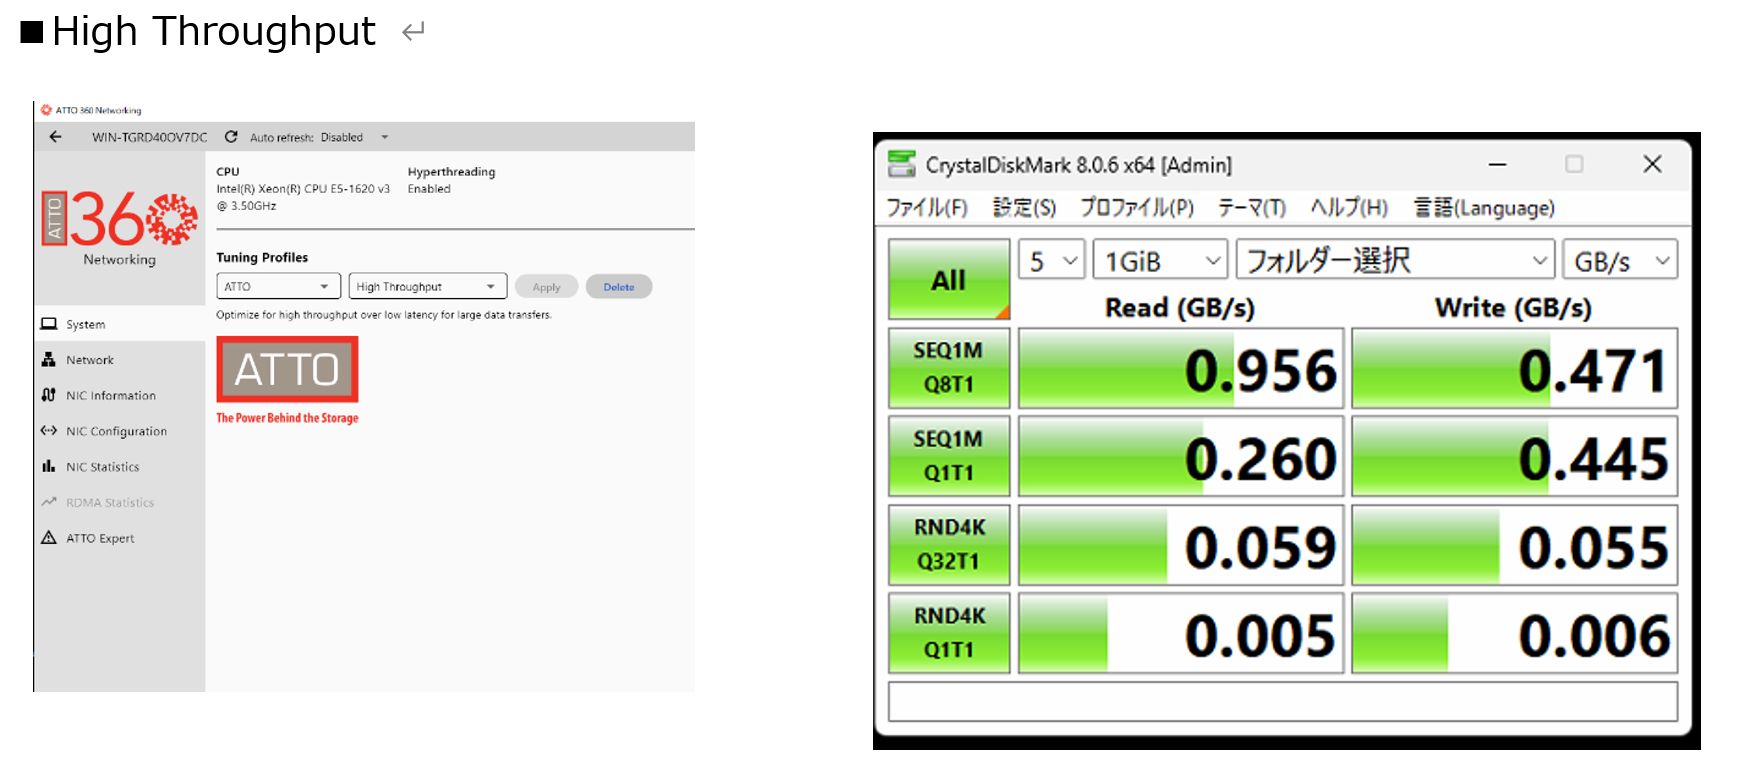
Task: Open the 言語(Language) menu
Action: coord(1484,207)
